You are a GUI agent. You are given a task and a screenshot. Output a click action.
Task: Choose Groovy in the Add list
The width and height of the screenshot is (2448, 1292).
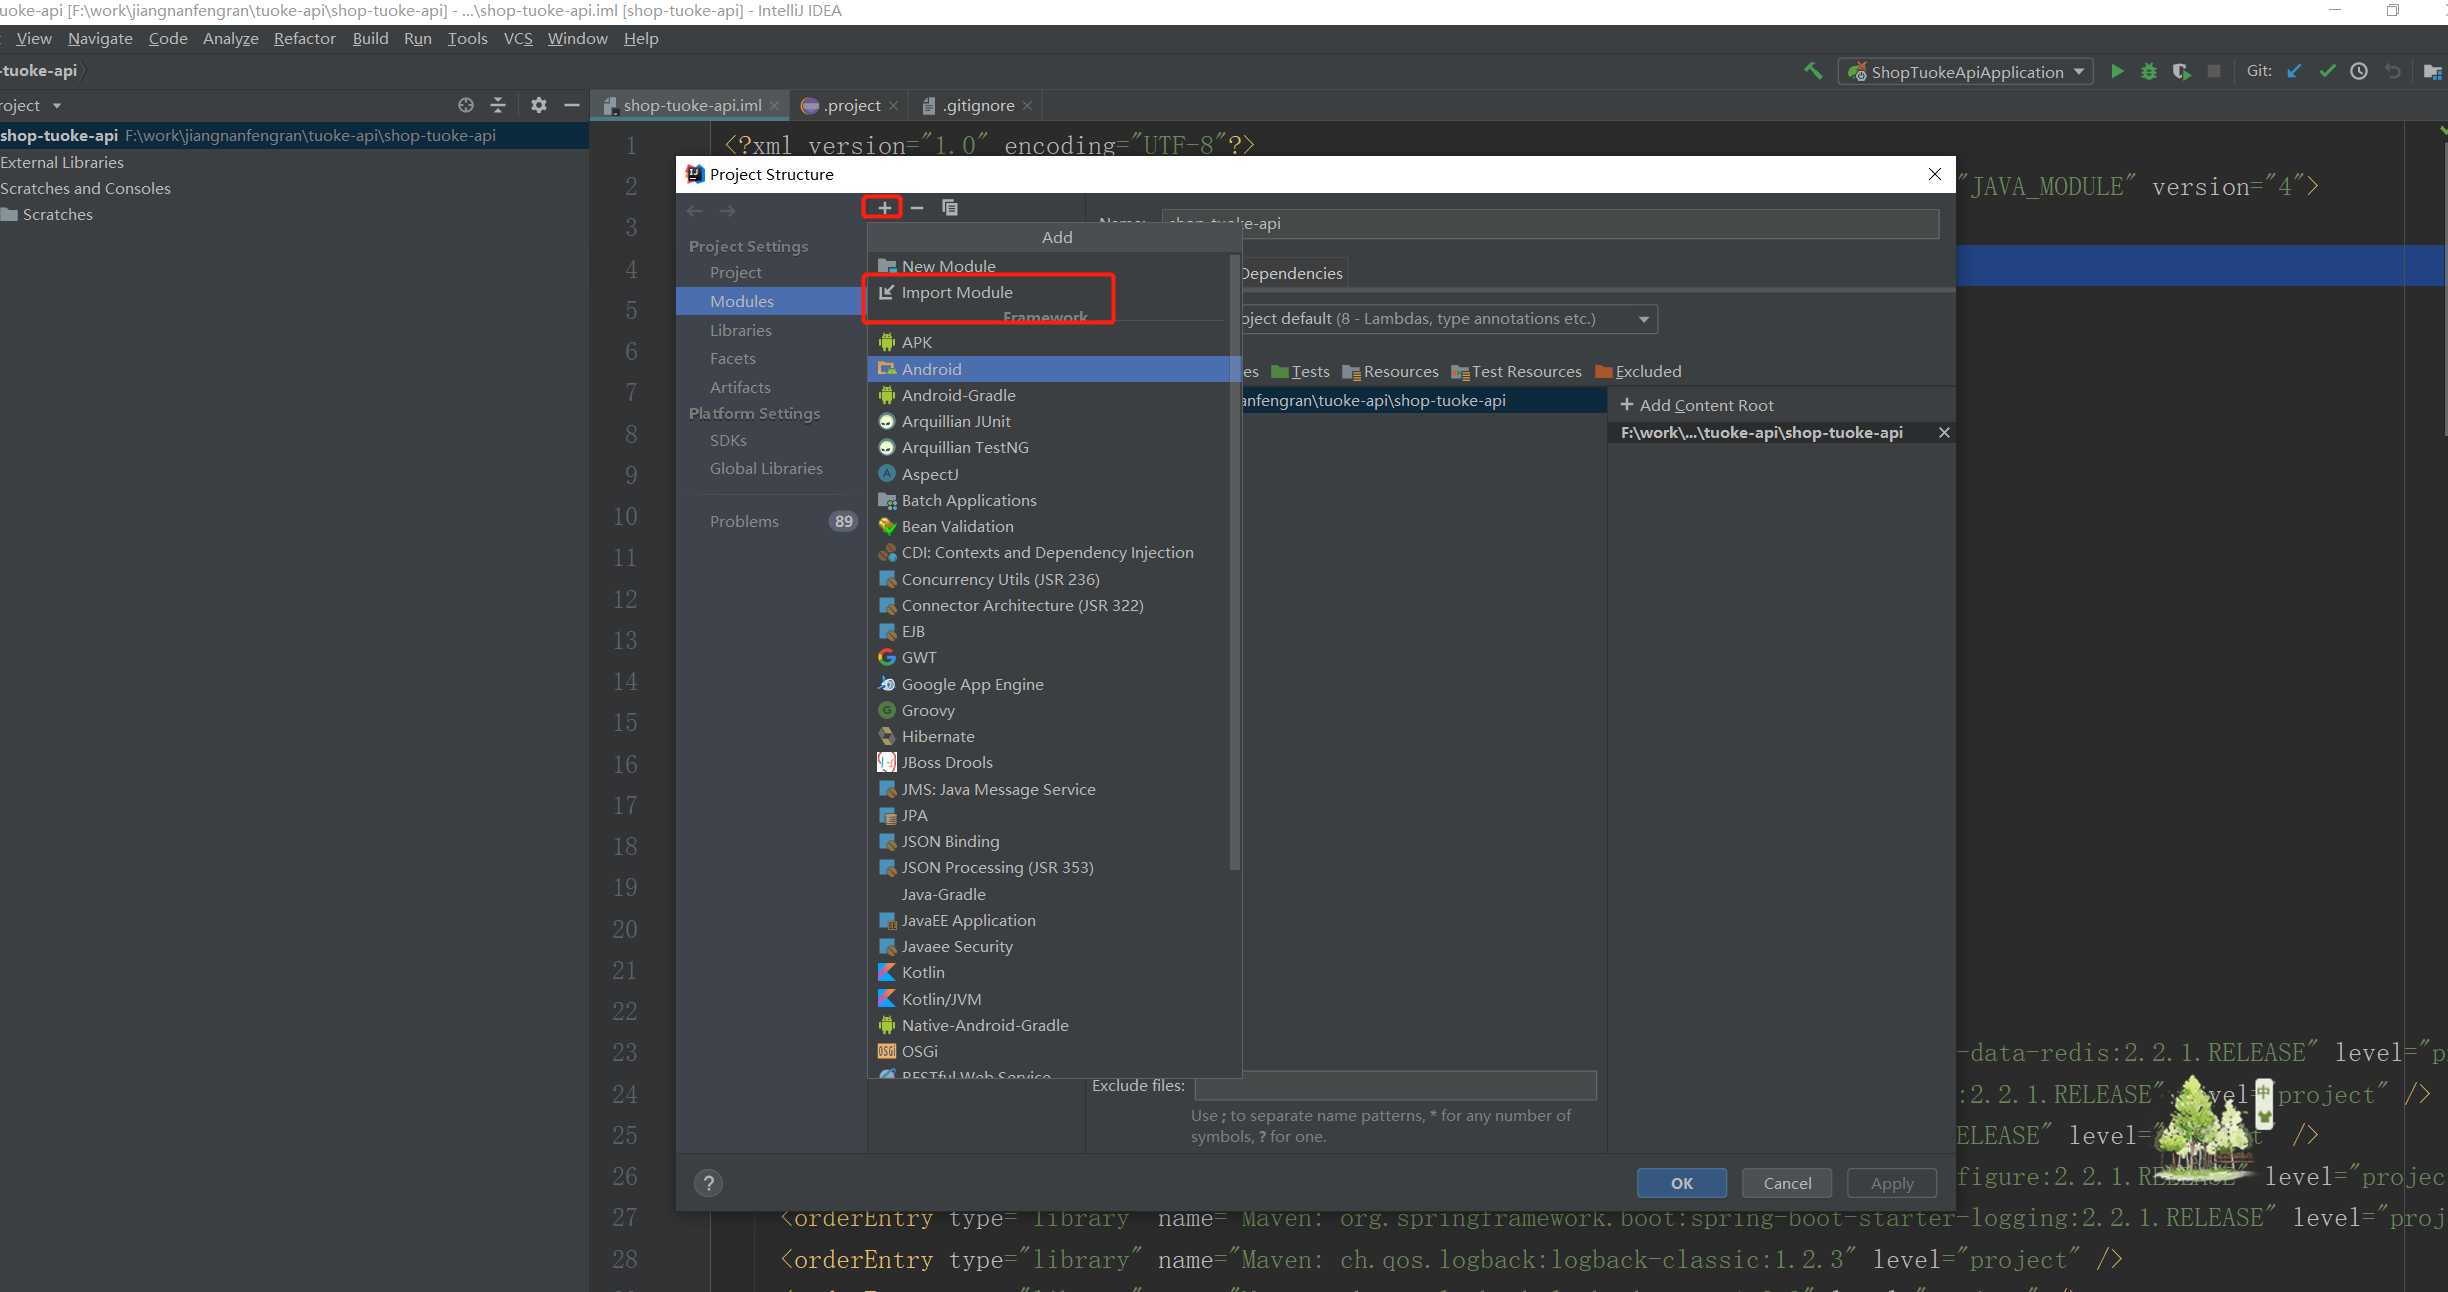point(1048,710)
